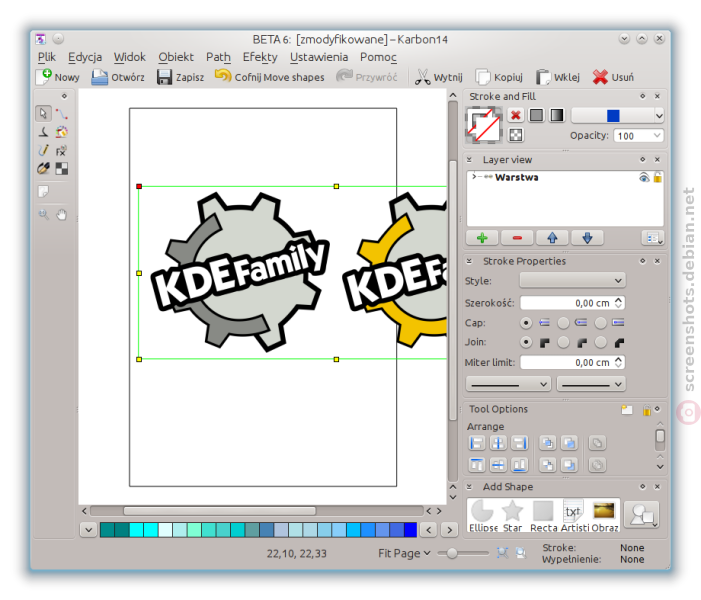This screenshot has width=701, height=600.
Task: Select the first Cap radio option
Action: click(526, 322)
